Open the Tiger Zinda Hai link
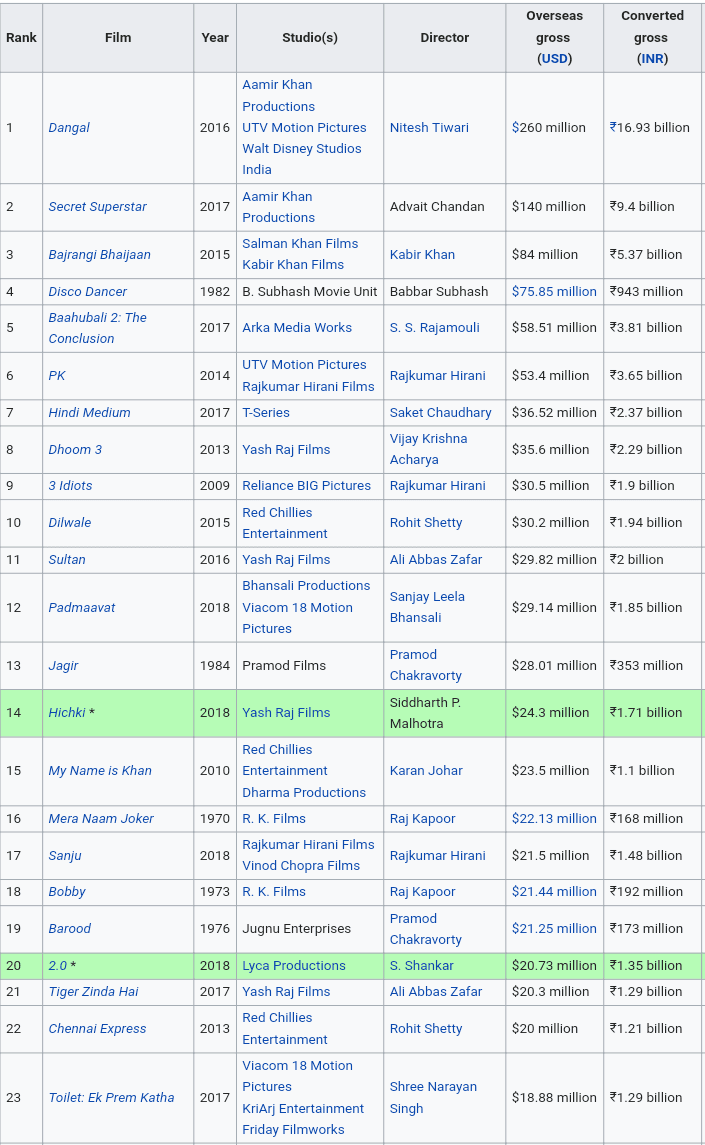The image size is (705, 1145). [x=93, y=992]
